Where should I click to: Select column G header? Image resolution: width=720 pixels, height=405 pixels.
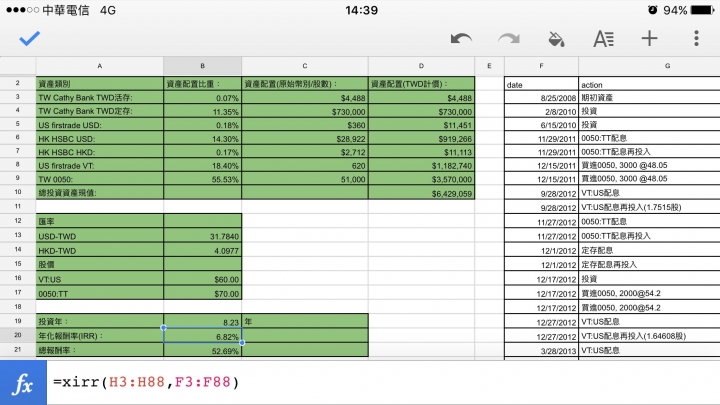[x=649, y=66]
